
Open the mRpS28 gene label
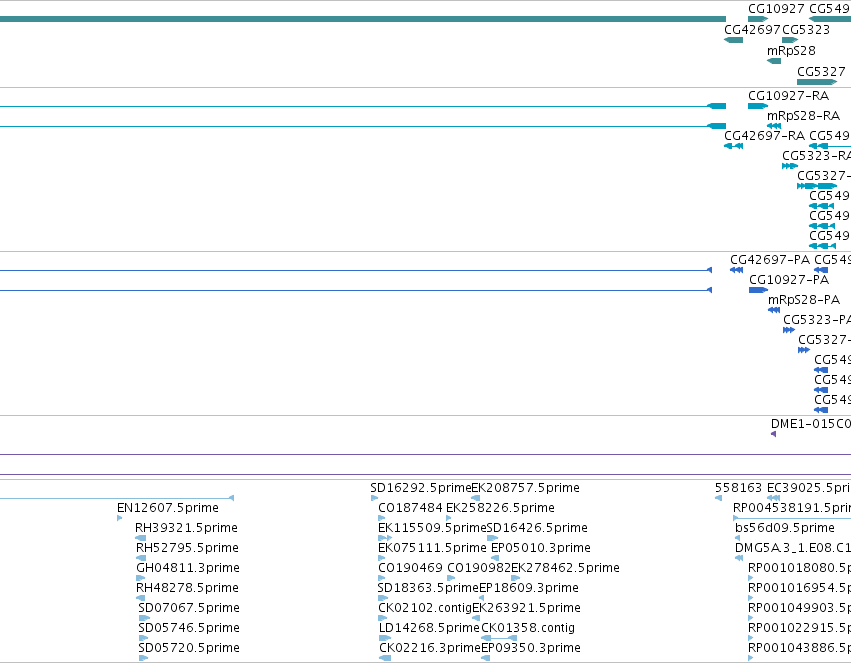click(791, 51)
